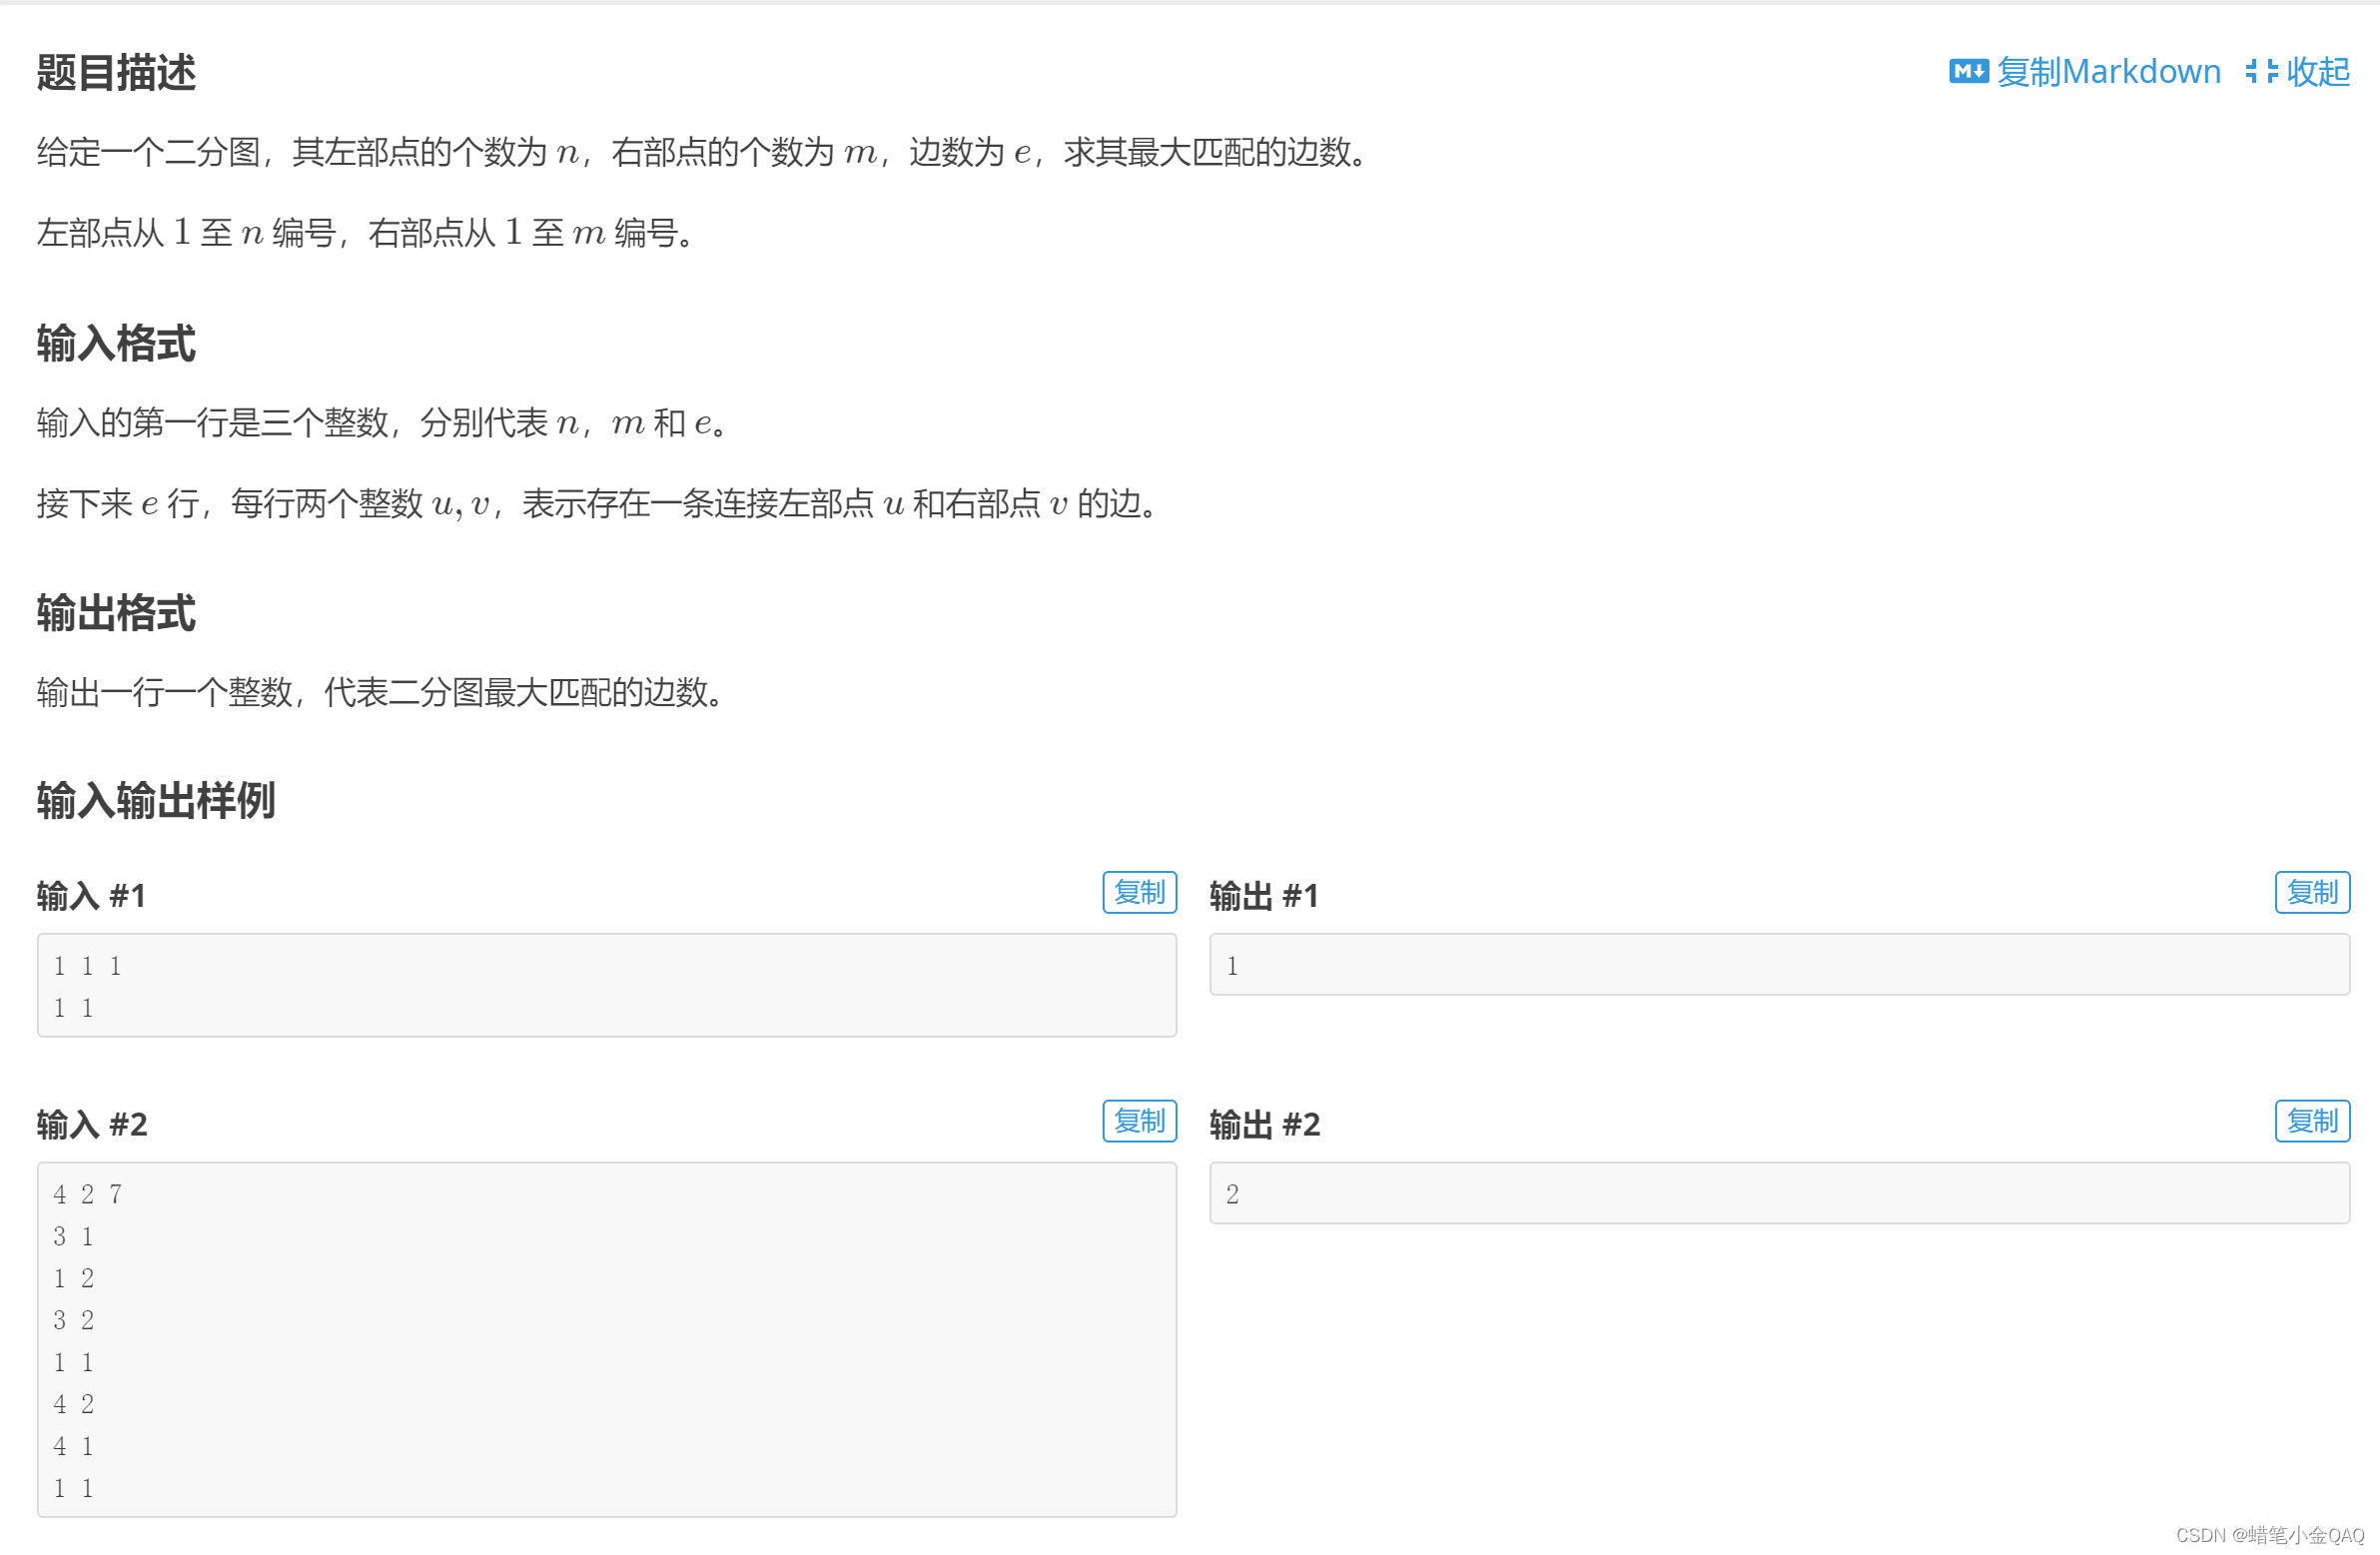
Task: Copy sample 输入 #2 with its 复制 button
Action: coord(1139,1121)
